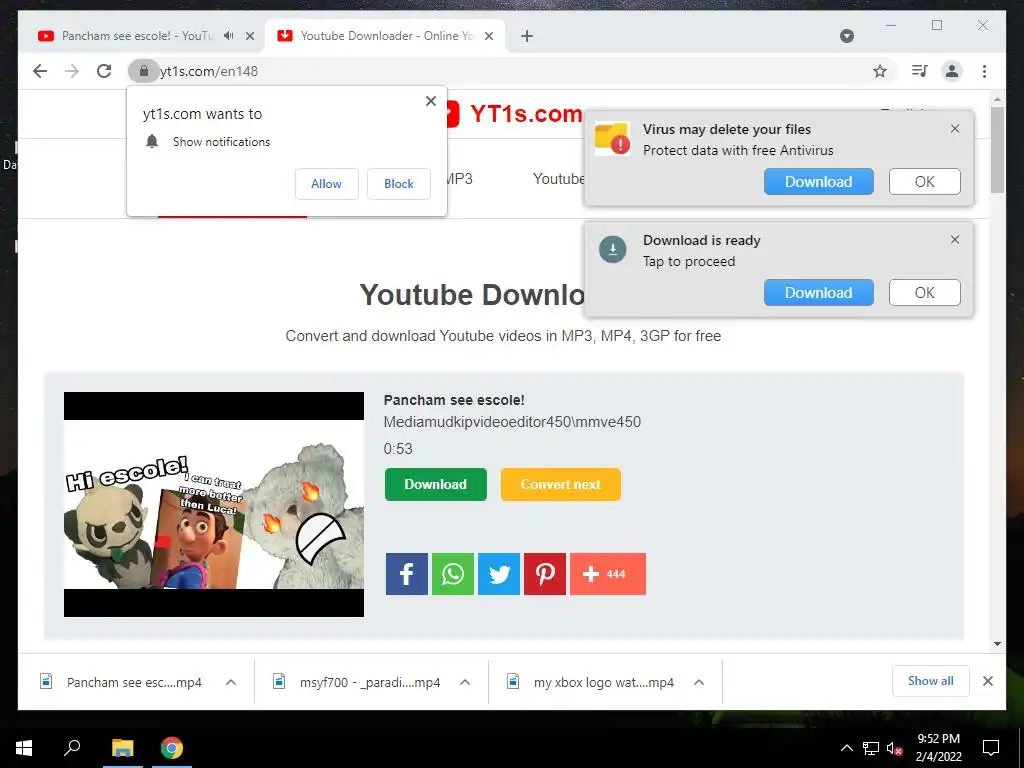Click OK on 'Download is ready' notification
Screen dimensions: 1024x768
(924, 293)
